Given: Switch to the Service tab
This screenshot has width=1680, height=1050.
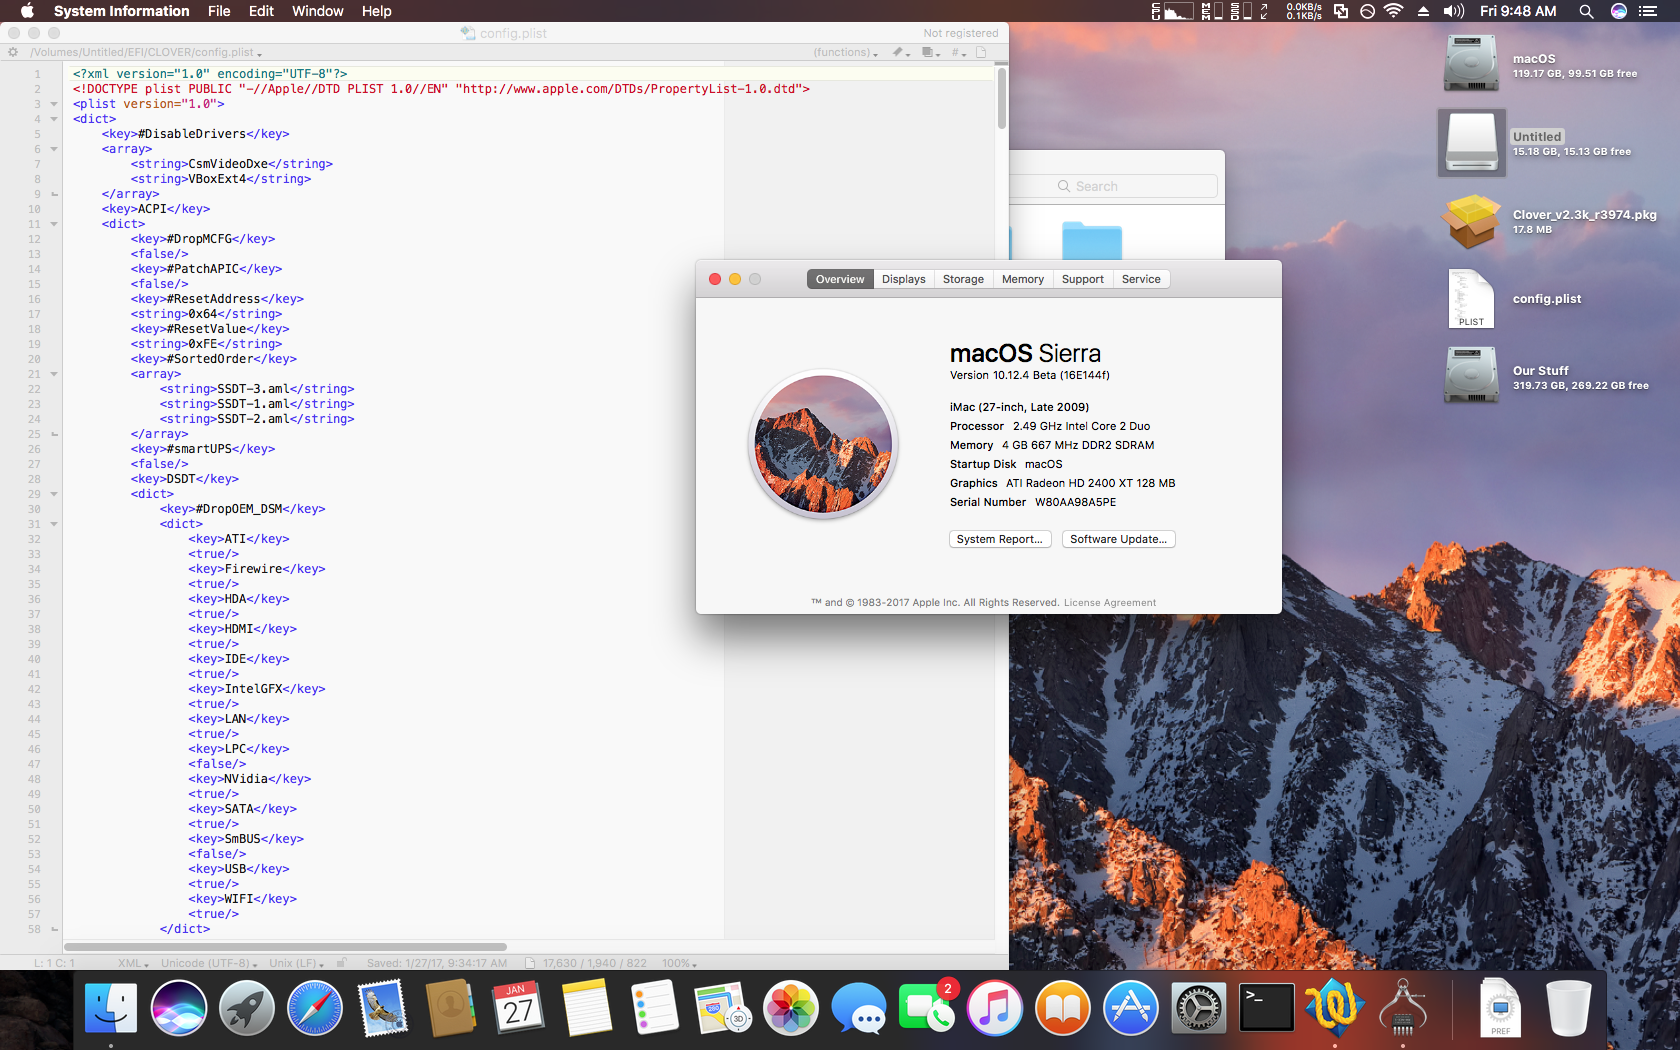Looking at the screenshot, I should click(1141, 279).
